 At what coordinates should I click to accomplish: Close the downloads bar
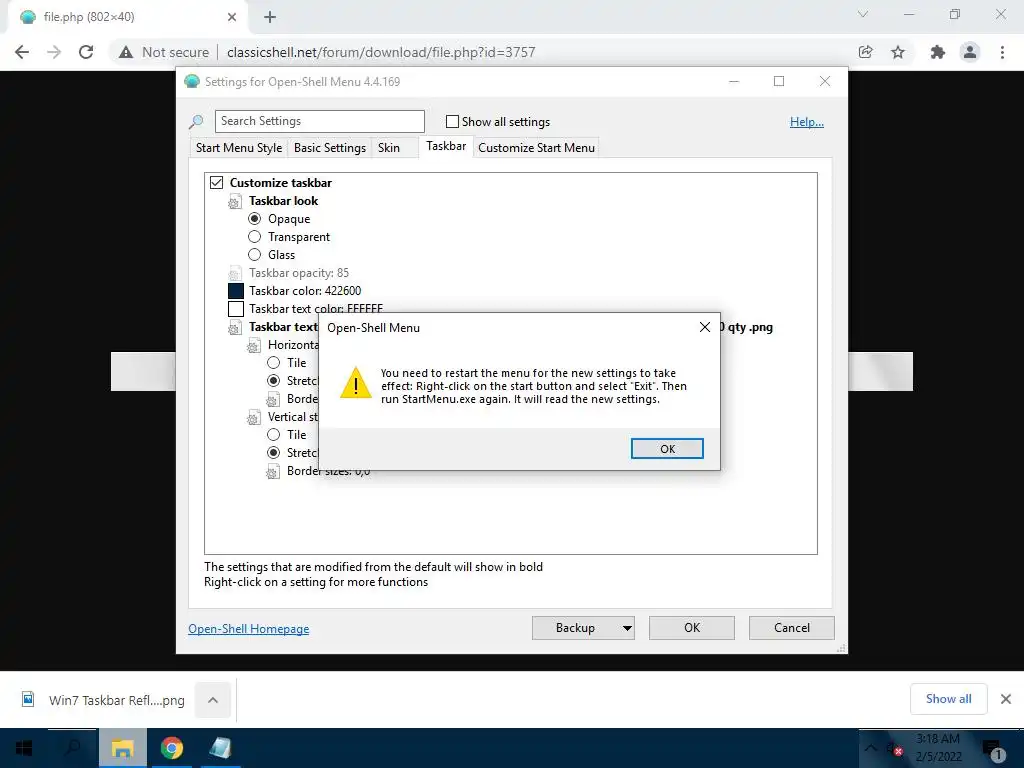click(x=1006, y=699)
